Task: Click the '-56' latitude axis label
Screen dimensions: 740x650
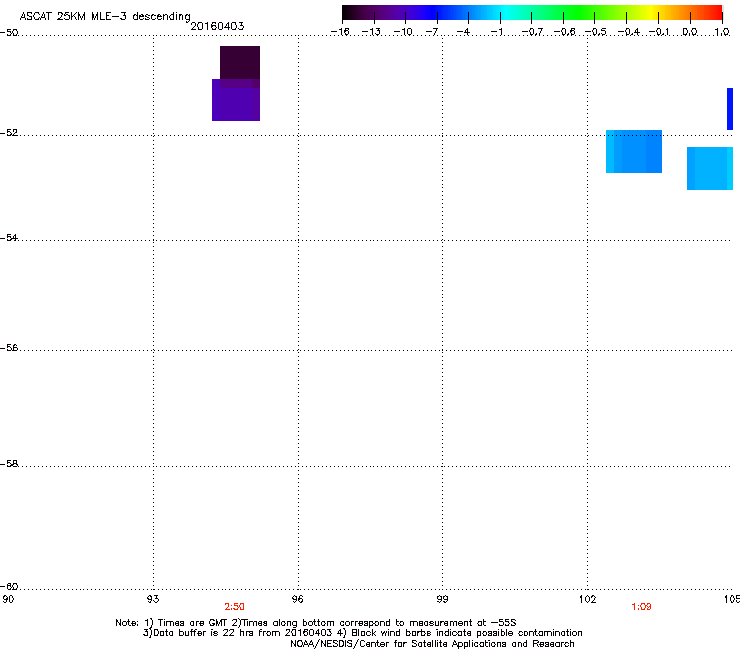Action: point(9,347)
